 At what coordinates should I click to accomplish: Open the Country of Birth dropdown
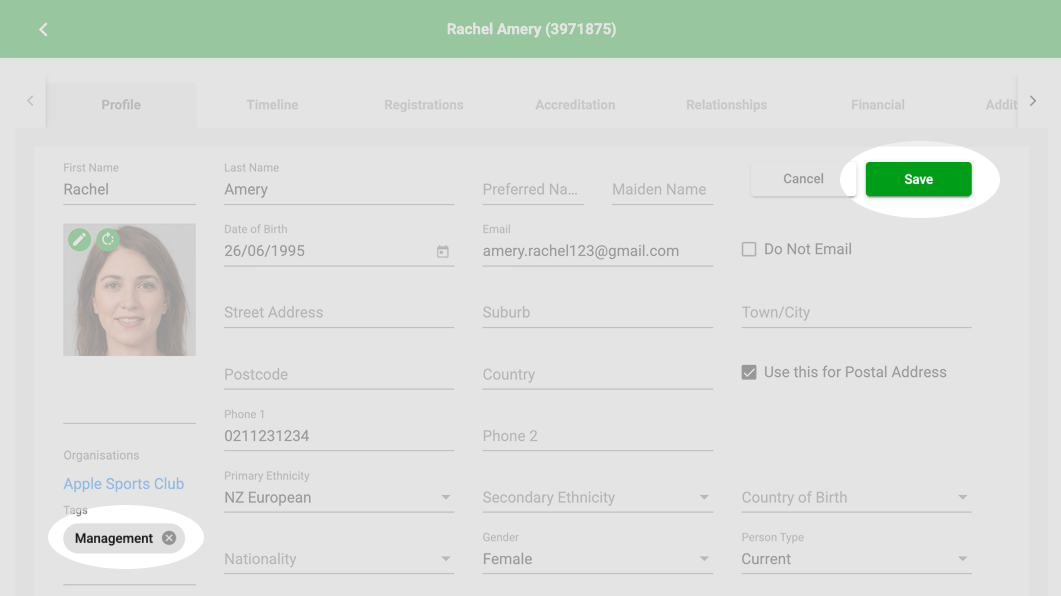click(856, 497)
